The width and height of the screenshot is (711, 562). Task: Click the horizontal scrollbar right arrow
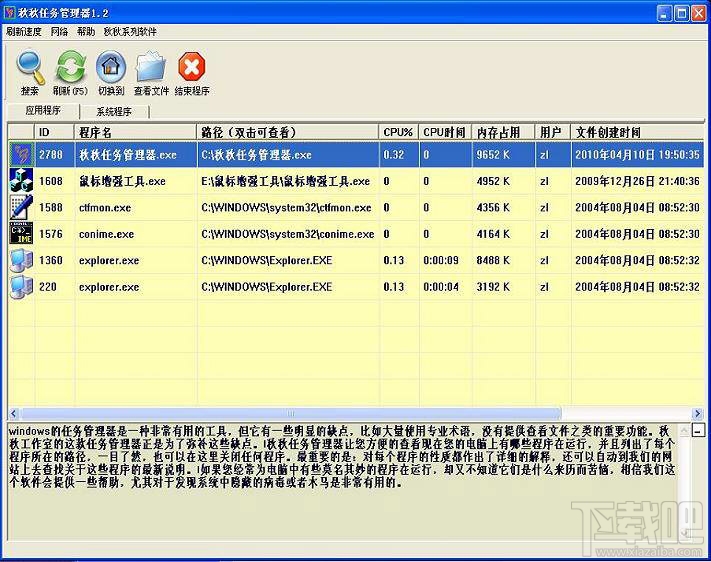click(698, 413)
